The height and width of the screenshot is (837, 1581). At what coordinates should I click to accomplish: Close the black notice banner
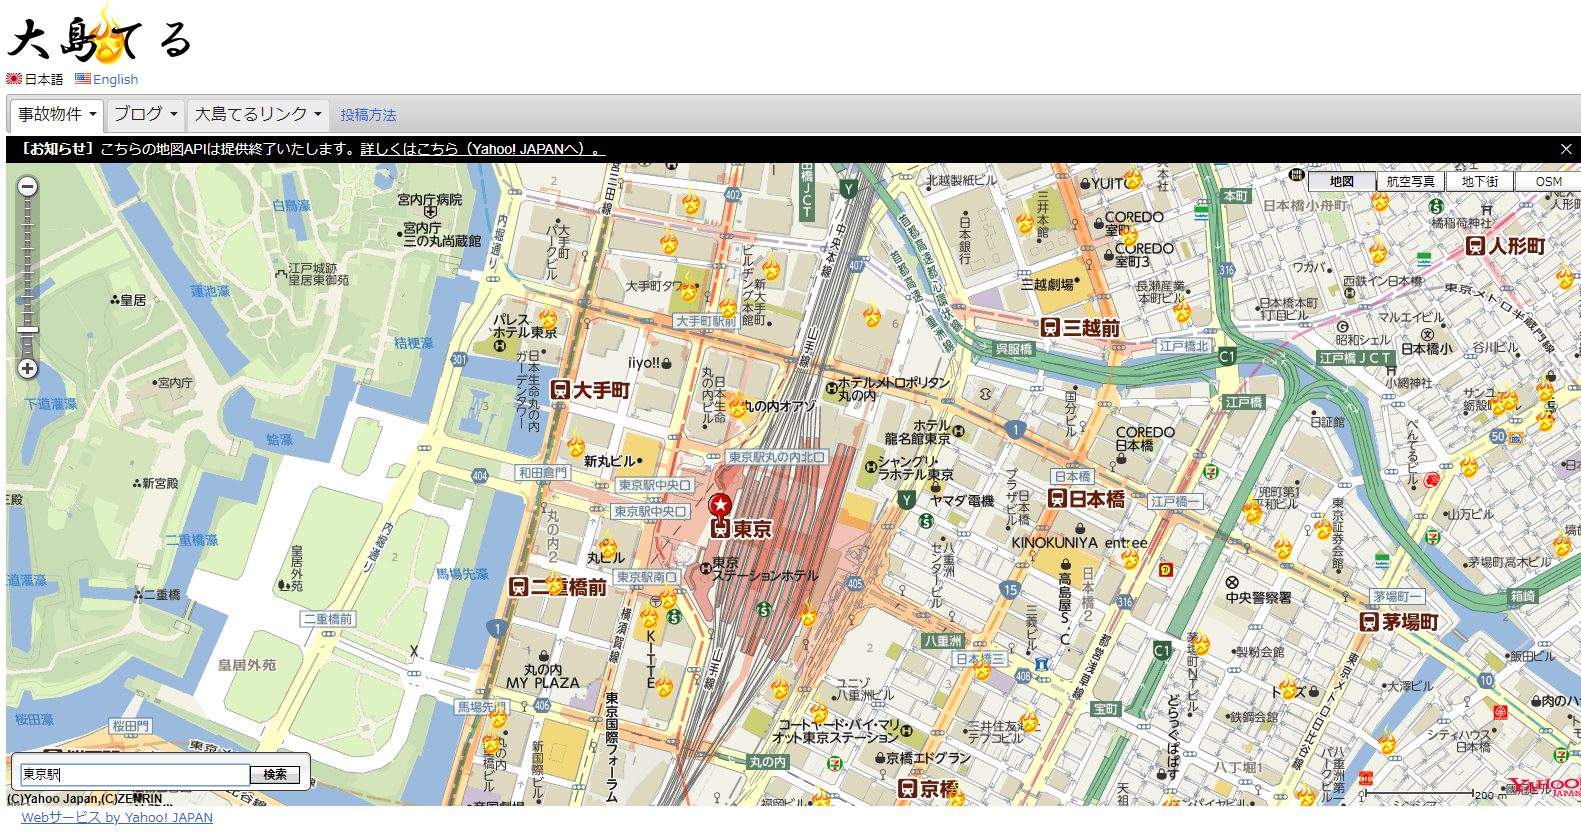pos(1566,149)
